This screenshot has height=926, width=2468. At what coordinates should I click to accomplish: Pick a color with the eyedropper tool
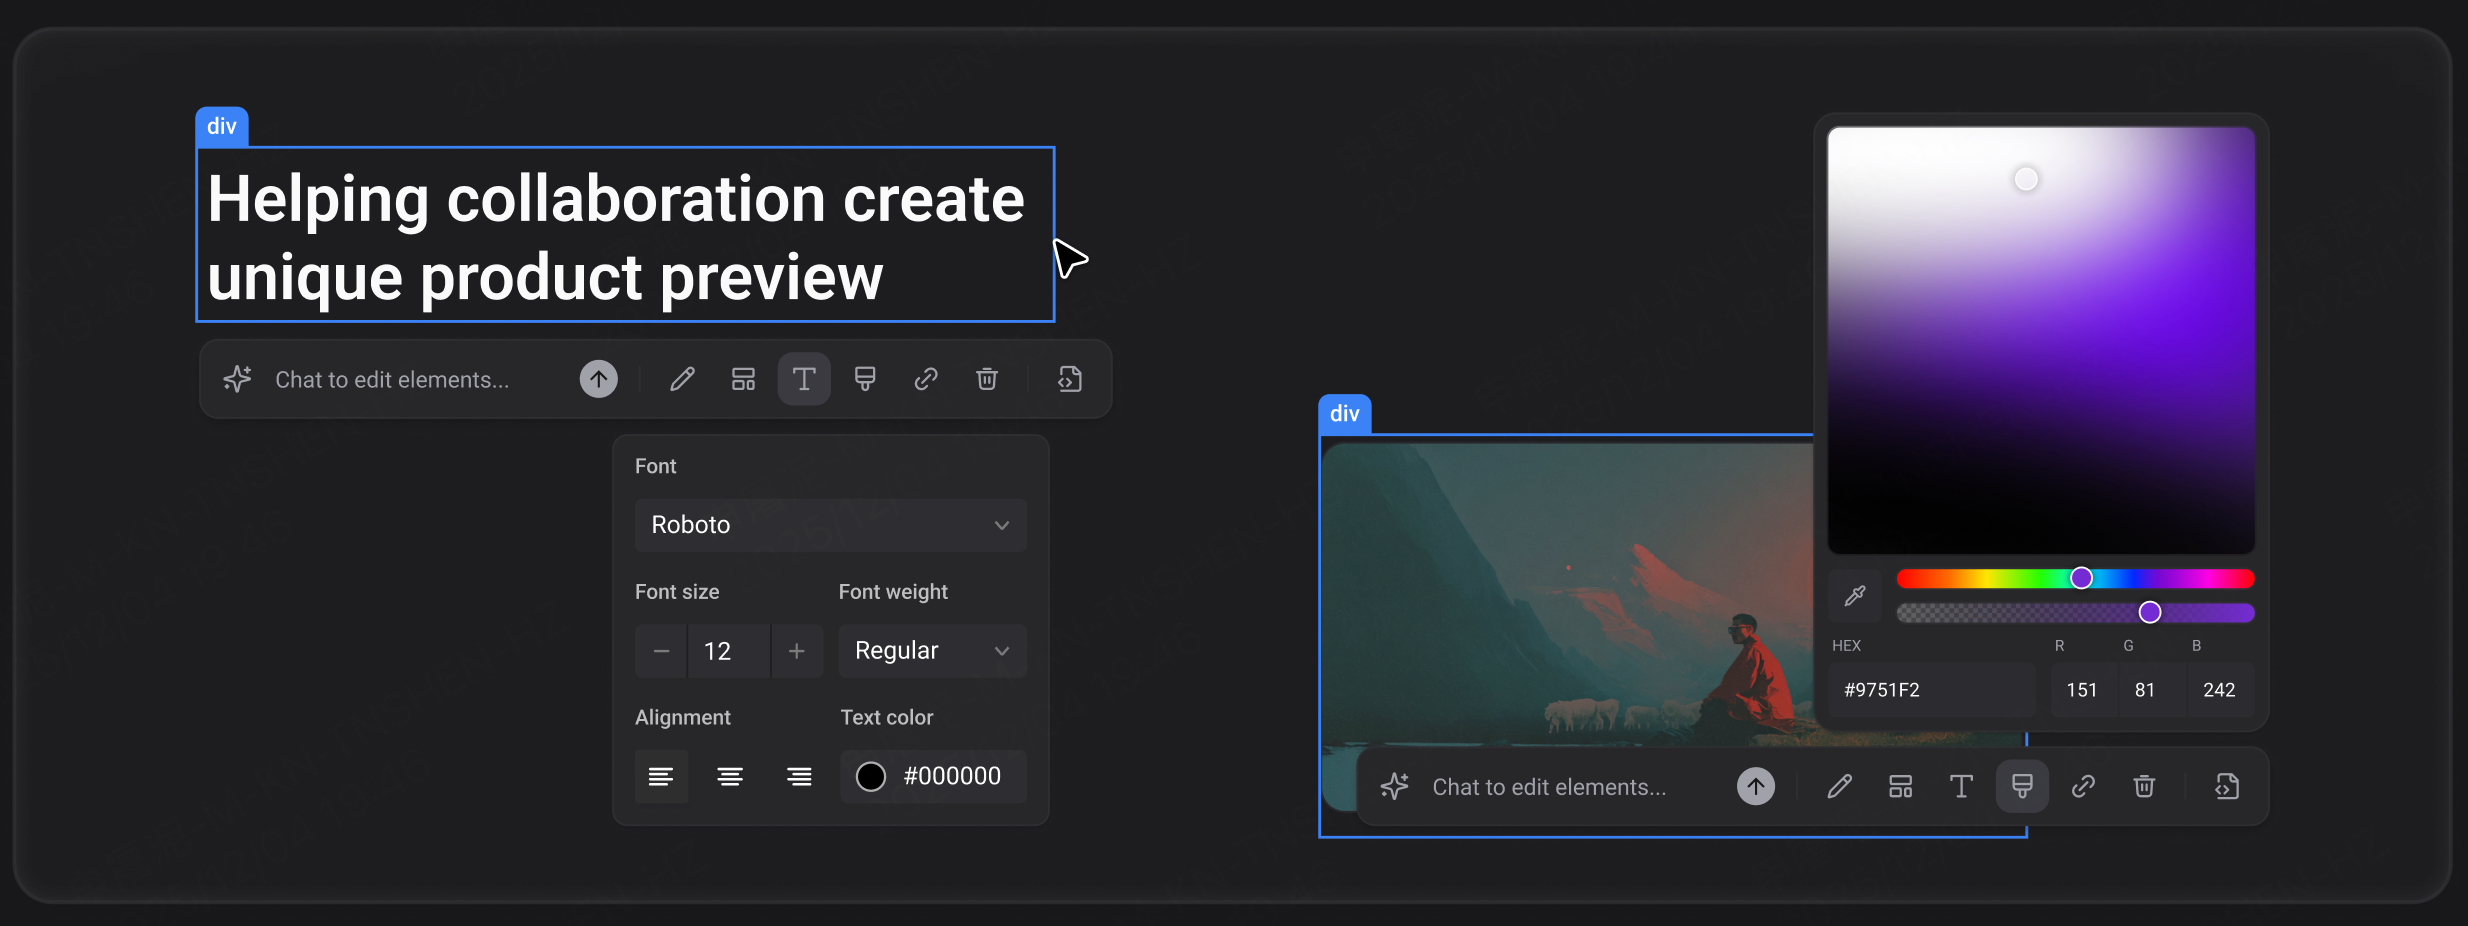tap(1855, 596)
